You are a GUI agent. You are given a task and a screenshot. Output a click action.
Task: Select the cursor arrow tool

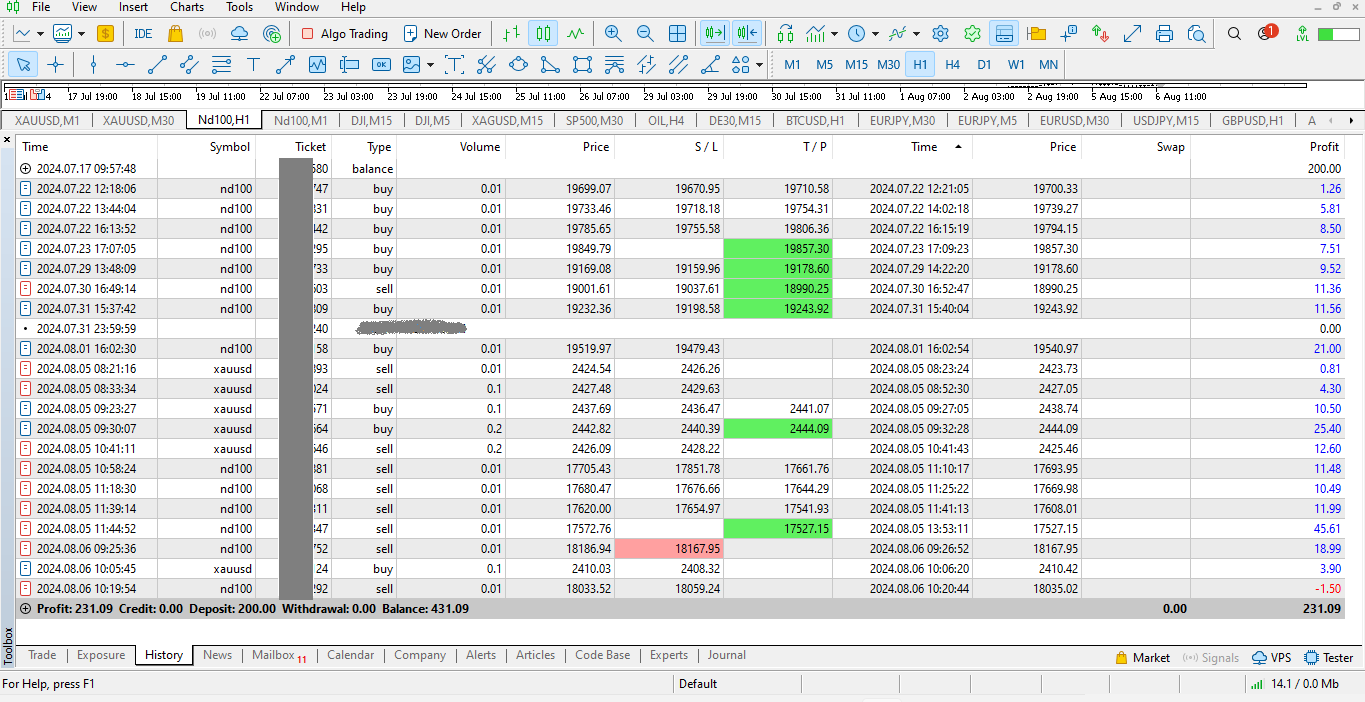pyautogui.click(x=23, y=65)
